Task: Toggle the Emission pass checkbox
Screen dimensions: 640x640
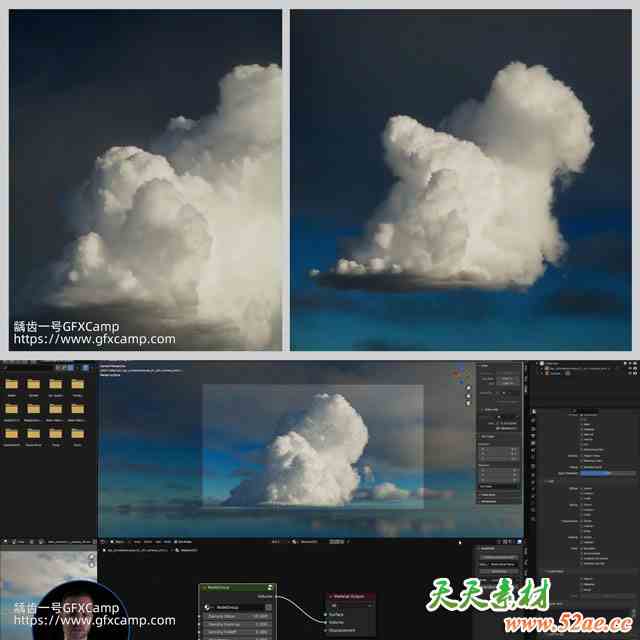Action: click(x=582, y=548)
